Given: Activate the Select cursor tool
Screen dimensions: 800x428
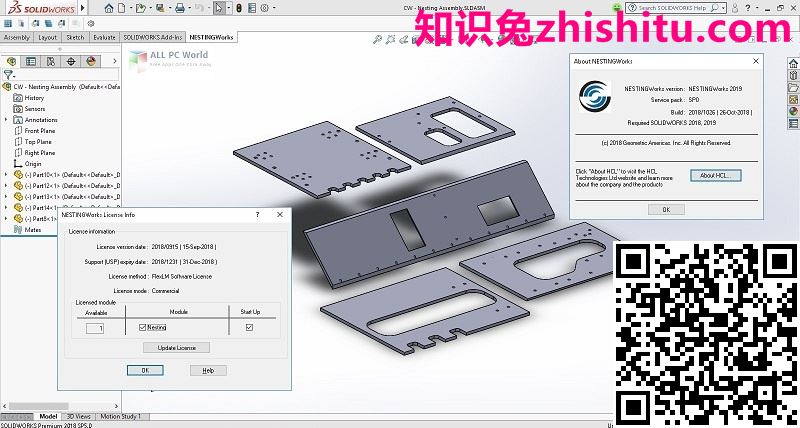Looking at the screenshot, I should pyautogui.click(x=219, y=8).
